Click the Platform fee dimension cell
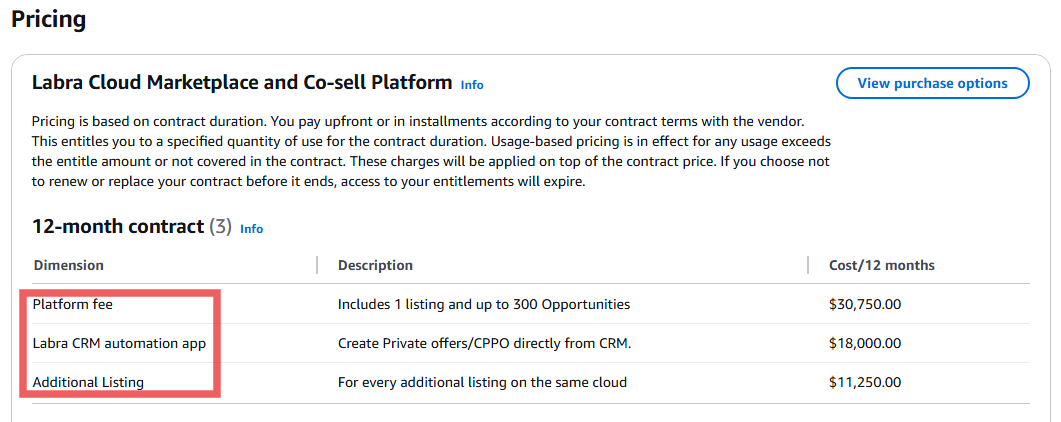Image resolution: width=1061 pixels, height=422 pixels. coord(72,304)
